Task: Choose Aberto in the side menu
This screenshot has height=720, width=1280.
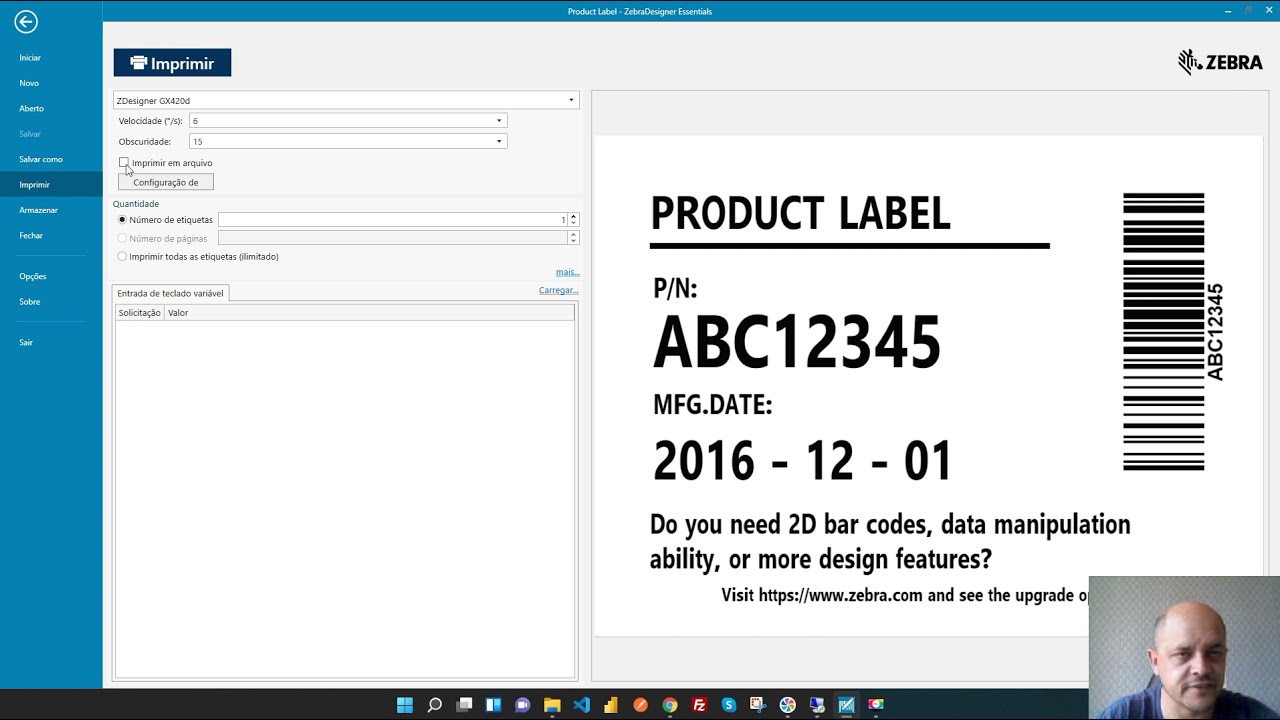Action: (31, 108)
